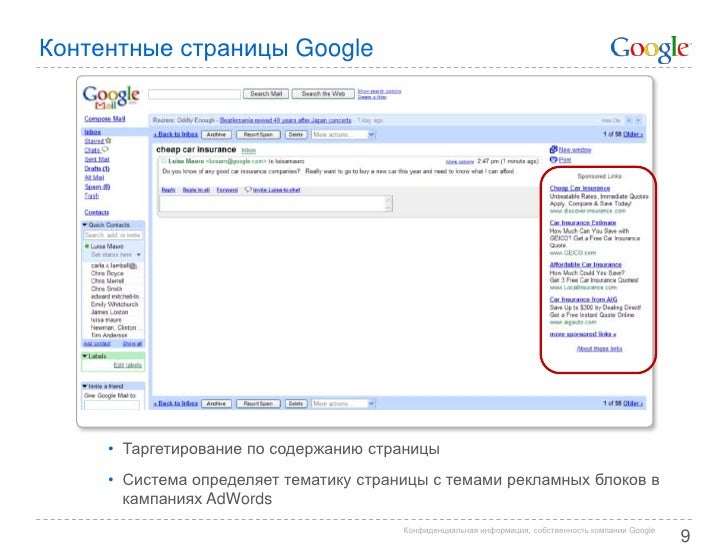The height and width of the screenshot is (546, 728).
Task: Open the Sent Mail folder
Action: [97, 159]
